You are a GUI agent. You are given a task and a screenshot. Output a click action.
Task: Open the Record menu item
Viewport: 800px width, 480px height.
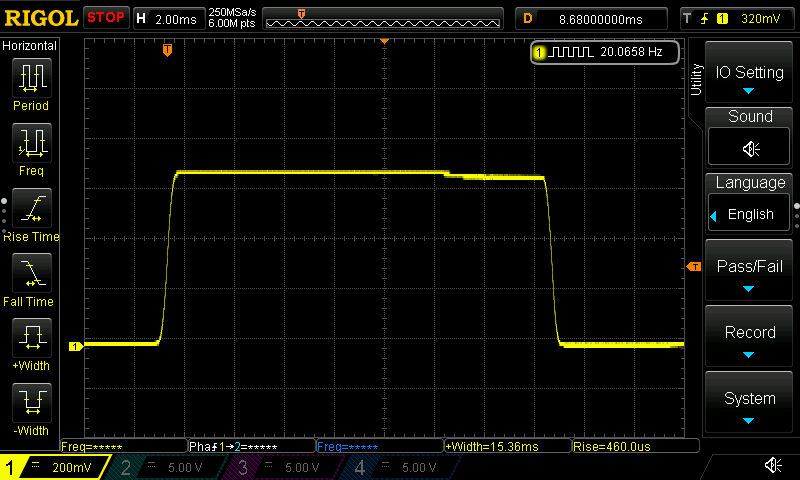750,339
